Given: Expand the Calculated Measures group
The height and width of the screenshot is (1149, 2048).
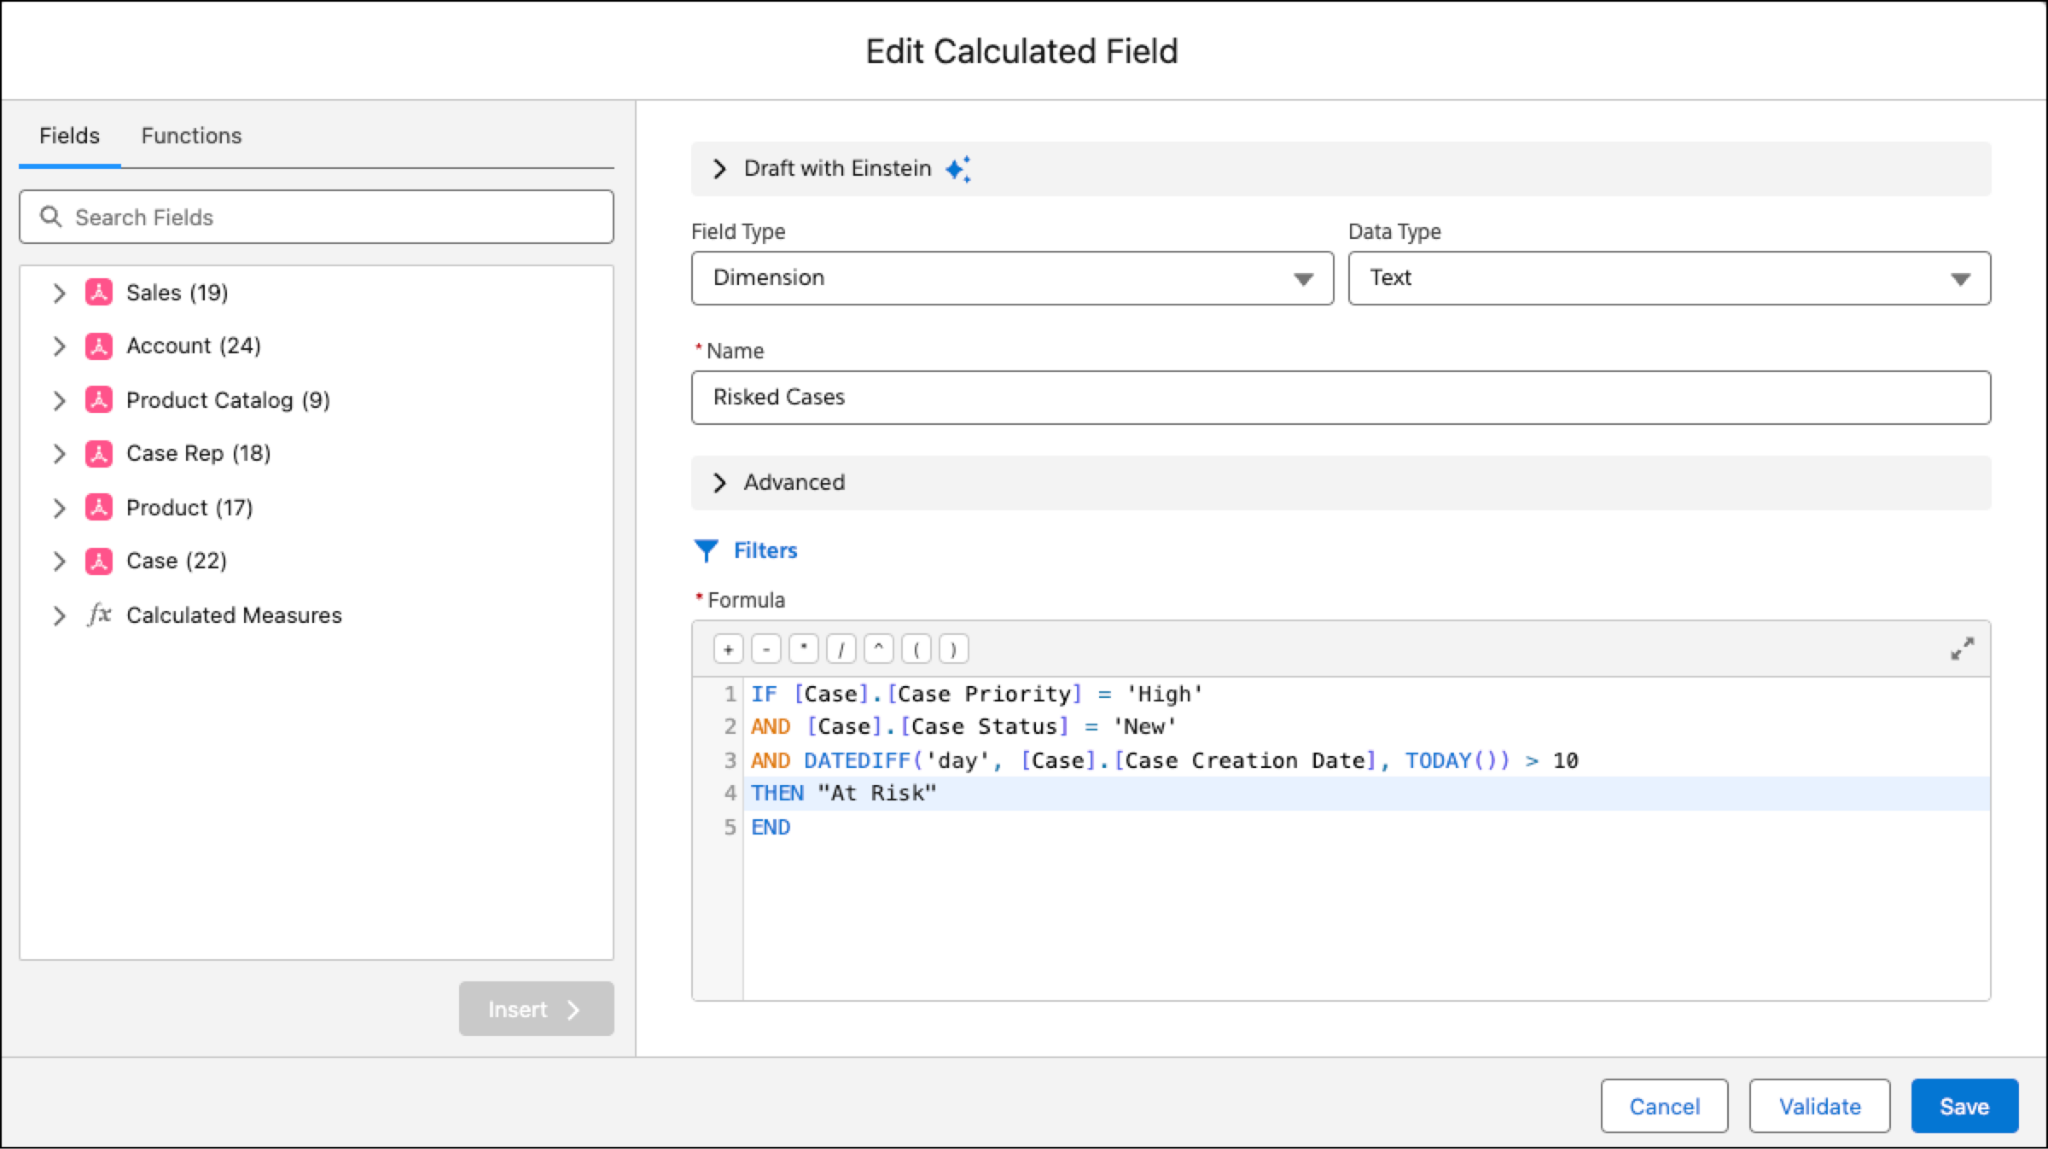Looking at the screenshot, I should click(59, 615).
